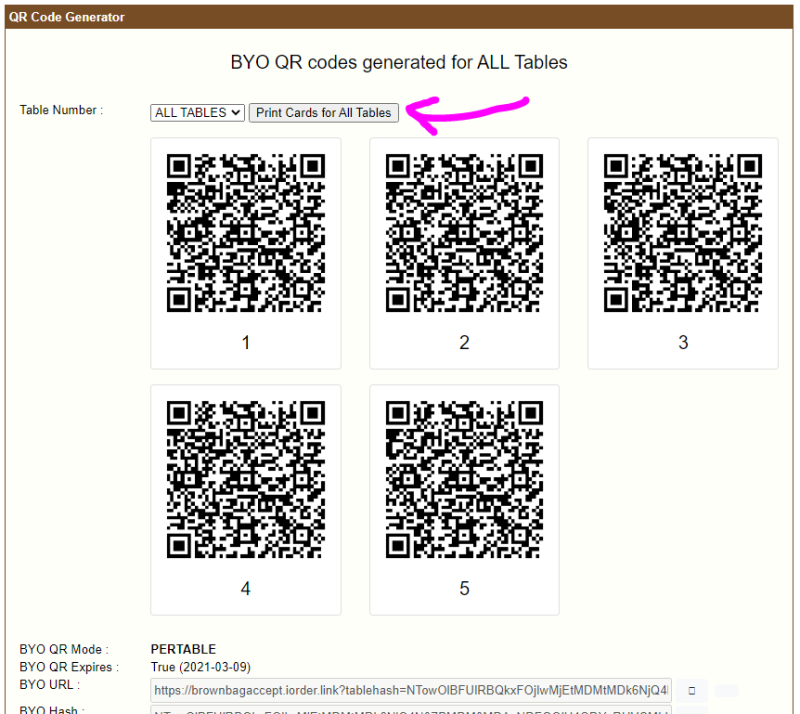Click the QR code image for table 3
The image size is (800, 714).
point(683,234)
